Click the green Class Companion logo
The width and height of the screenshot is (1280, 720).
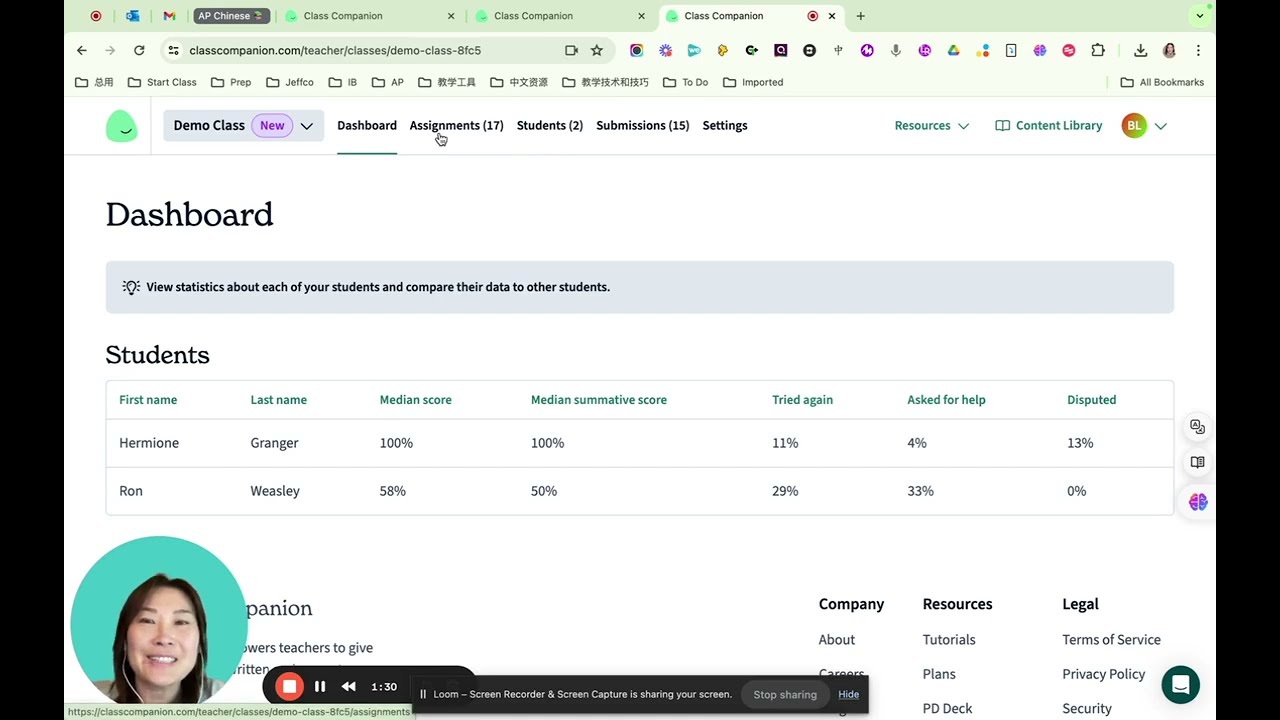121,126
